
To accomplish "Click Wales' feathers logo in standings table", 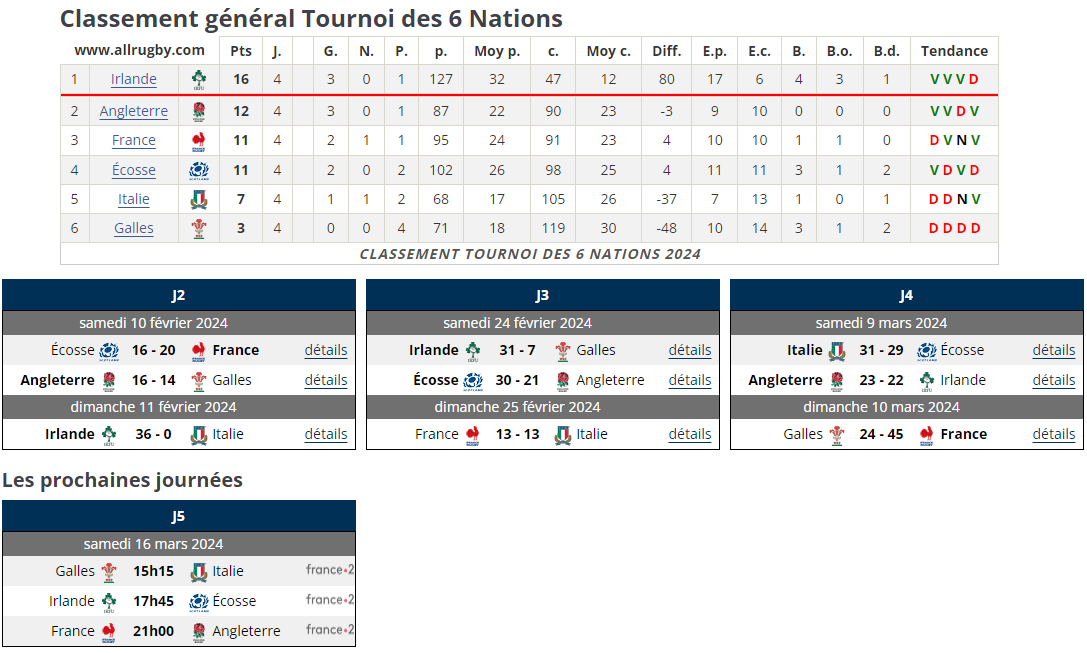I will coord(199,228).
